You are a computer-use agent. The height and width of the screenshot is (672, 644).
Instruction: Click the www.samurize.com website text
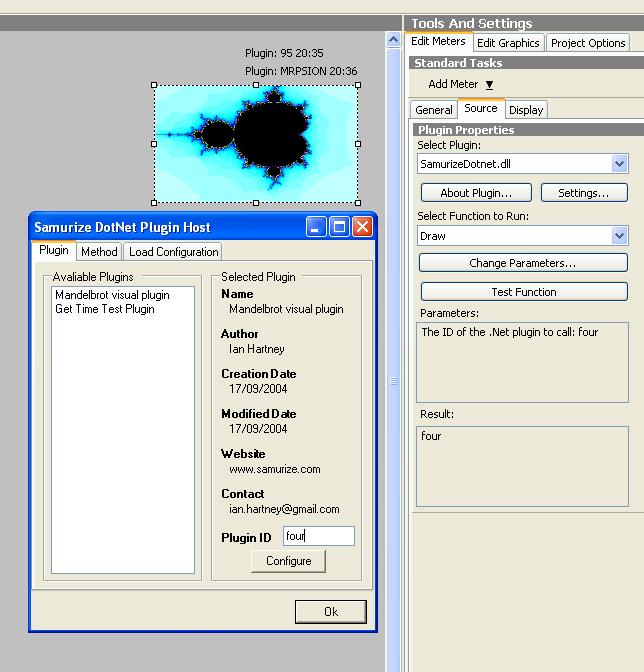coord(275,469)
